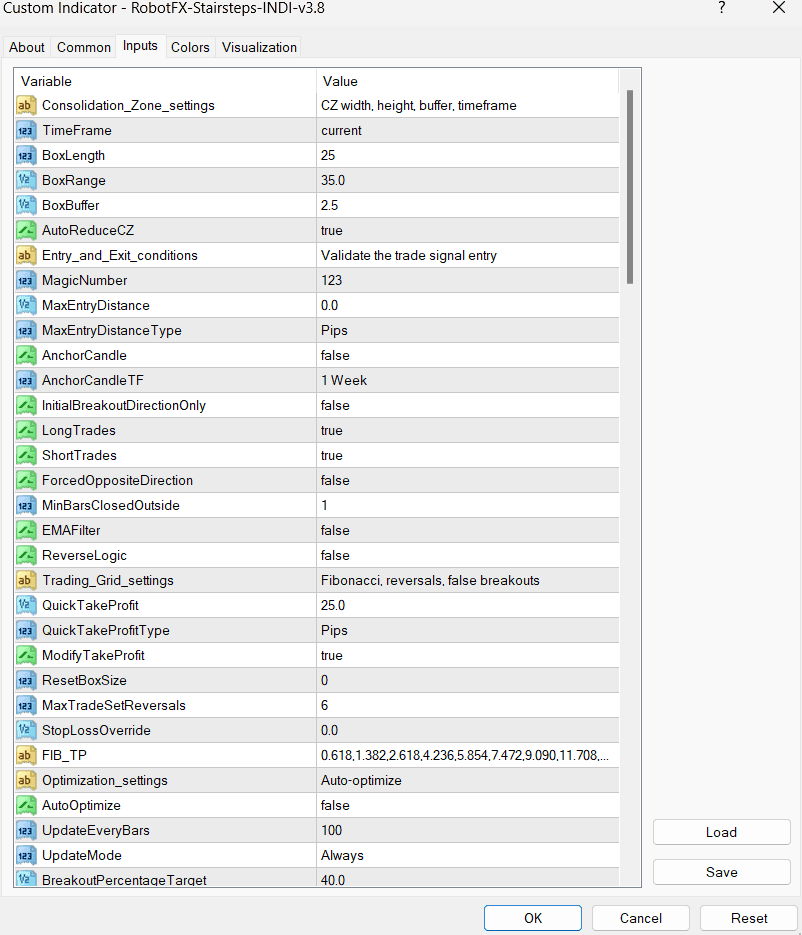Select the ResetBoxSize variable name
802x935 pixels.
click(84, 680)
